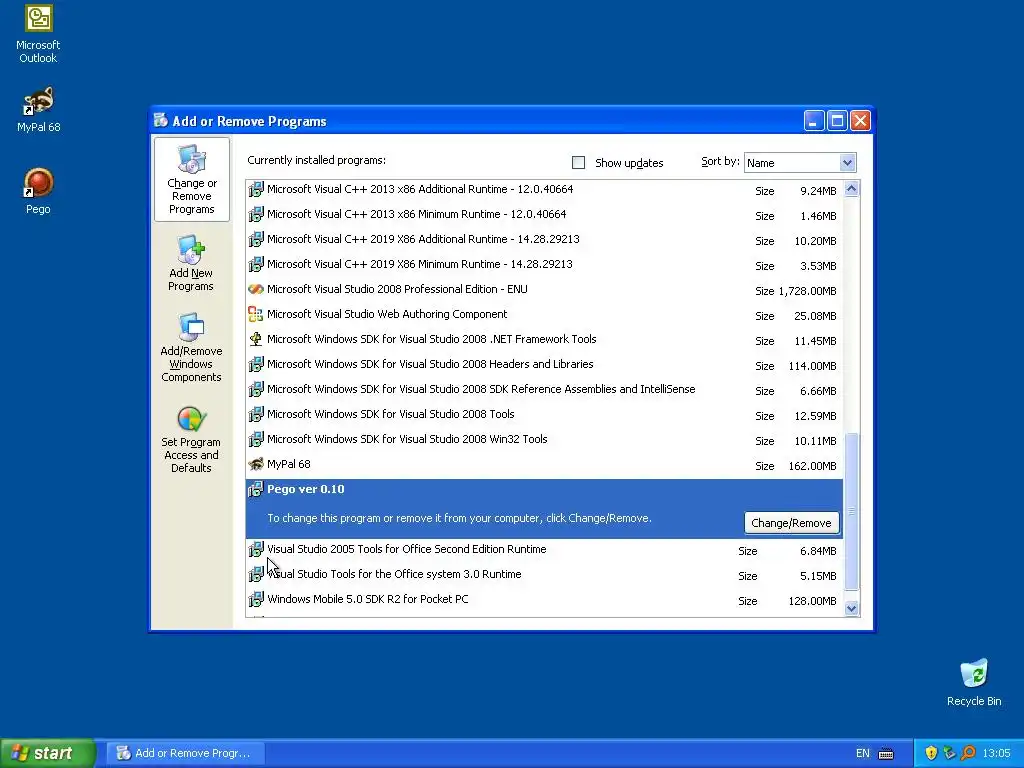Click EN language indicator in taskbar

863,753
